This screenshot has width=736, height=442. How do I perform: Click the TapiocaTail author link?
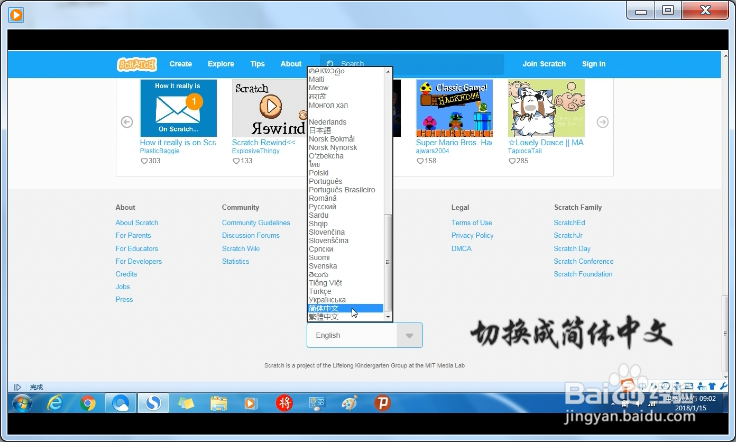(525, 151)
